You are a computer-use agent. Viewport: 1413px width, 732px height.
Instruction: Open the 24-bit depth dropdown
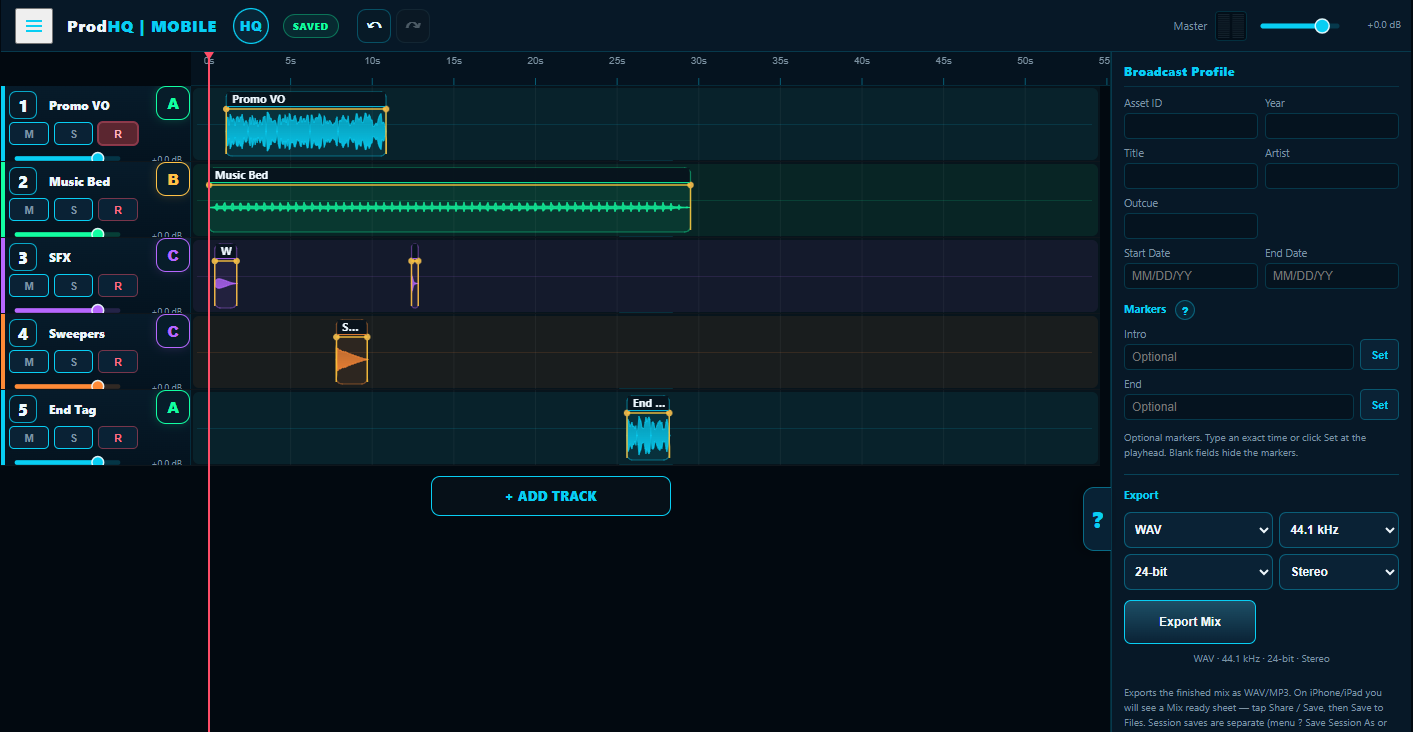click(1198, 572)
